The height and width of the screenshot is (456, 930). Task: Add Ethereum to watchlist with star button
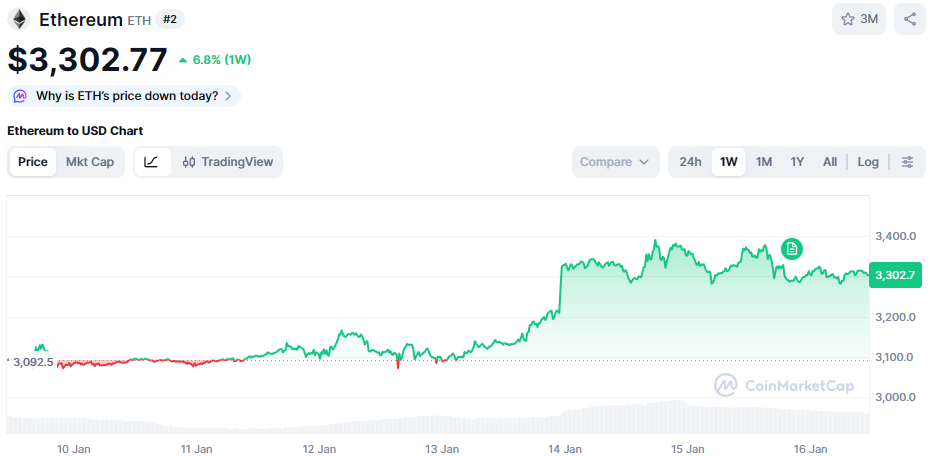859,19
